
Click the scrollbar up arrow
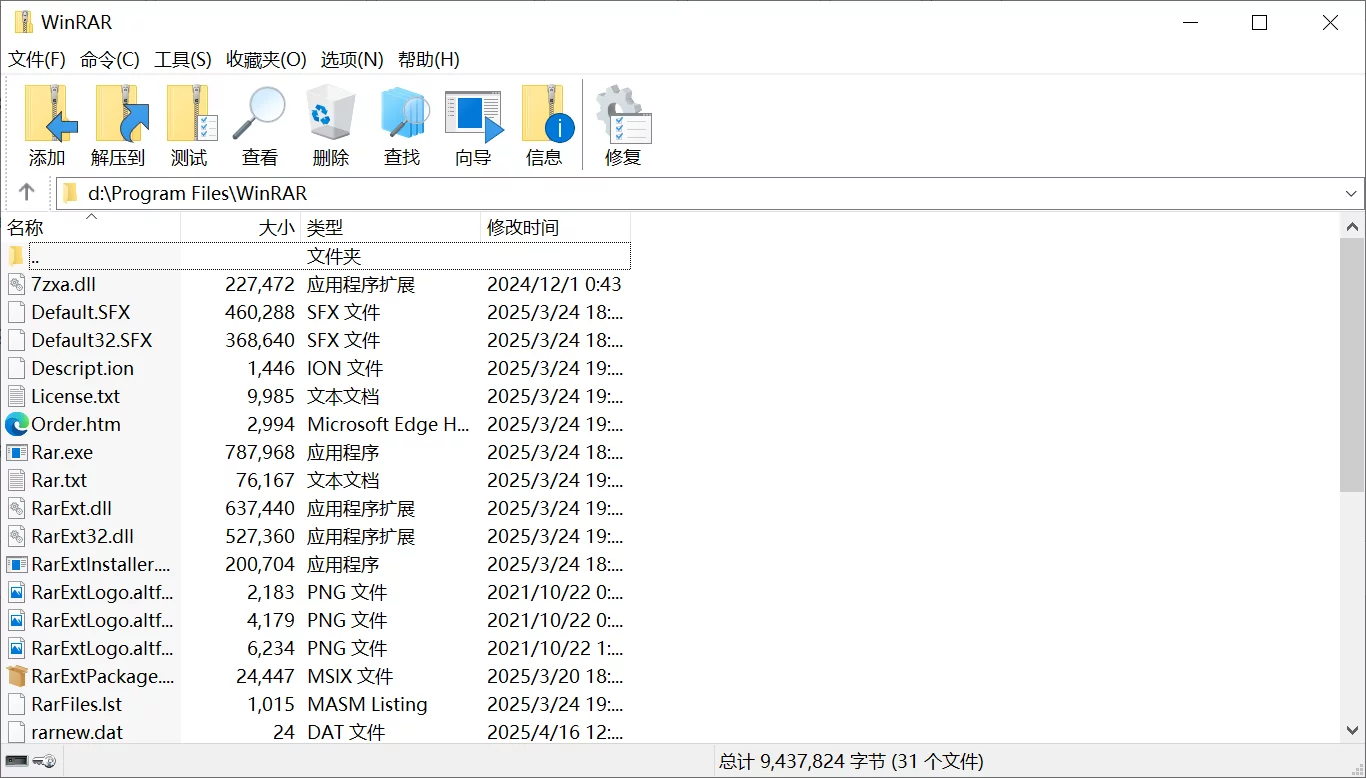coord(1352,226)
